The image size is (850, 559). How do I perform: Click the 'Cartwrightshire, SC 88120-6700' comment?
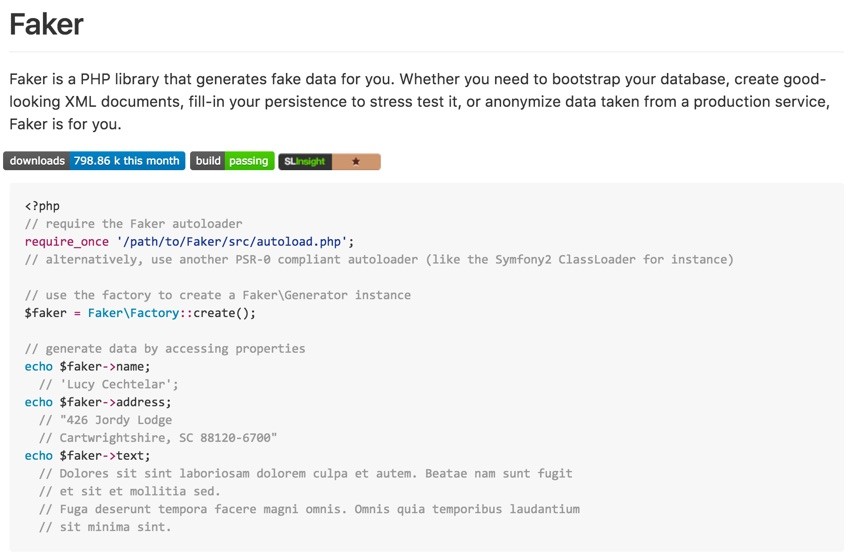[x=158, y=438]
